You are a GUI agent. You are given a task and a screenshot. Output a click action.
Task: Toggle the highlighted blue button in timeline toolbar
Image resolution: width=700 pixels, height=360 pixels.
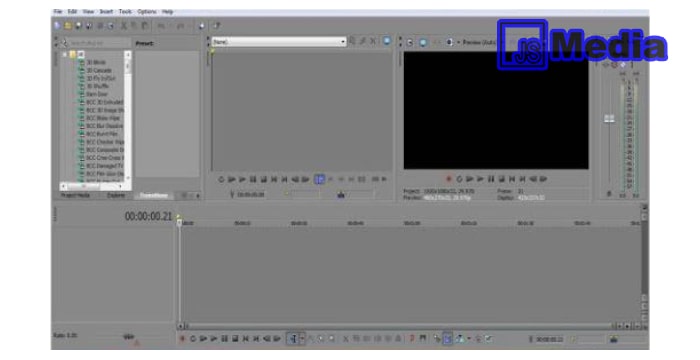[x=447, y=339]
